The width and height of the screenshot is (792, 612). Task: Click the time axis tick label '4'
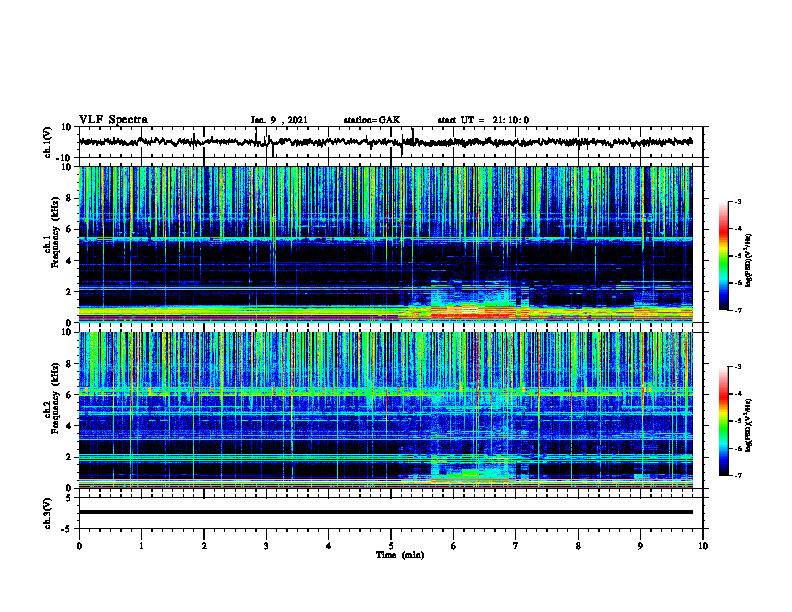click(329, 546)
